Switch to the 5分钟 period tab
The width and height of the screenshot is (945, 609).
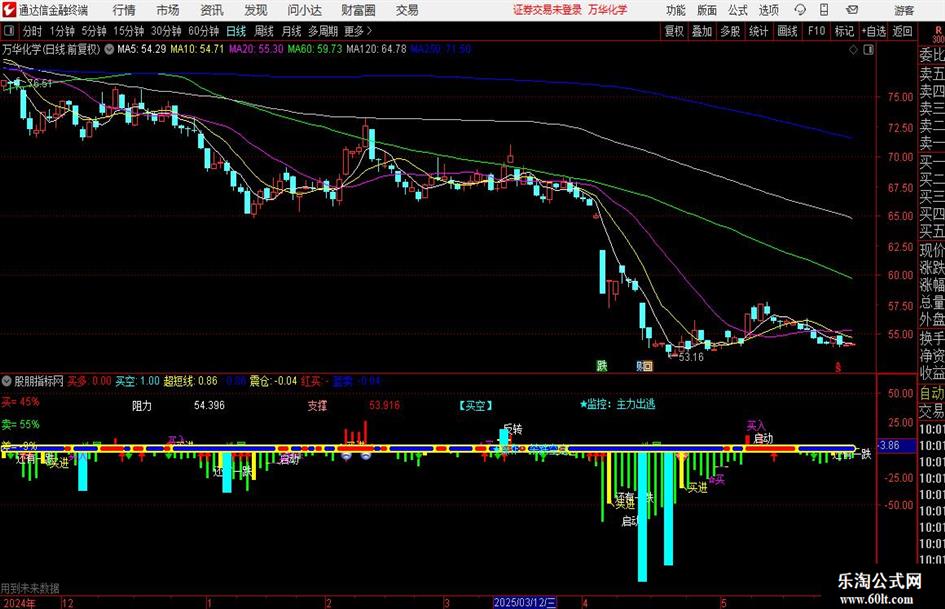pyautogui.click(x=93, y=31)
